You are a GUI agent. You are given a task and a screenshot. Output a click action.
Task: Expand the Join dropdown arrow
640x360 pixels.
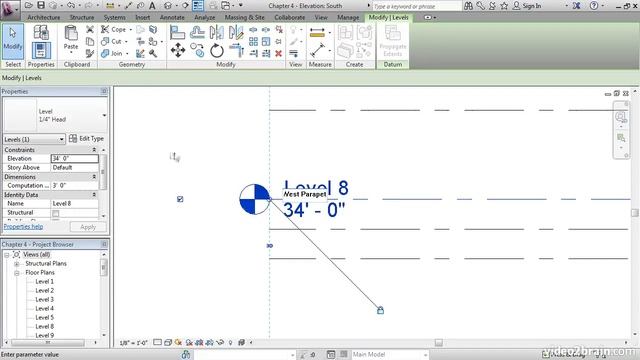click(x=127, y=53)
